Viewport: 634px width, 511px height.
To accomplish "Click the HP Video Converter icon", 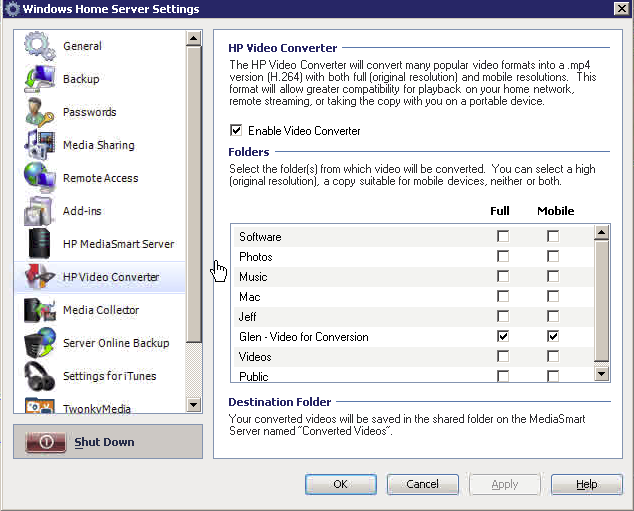I will (39, 277).
